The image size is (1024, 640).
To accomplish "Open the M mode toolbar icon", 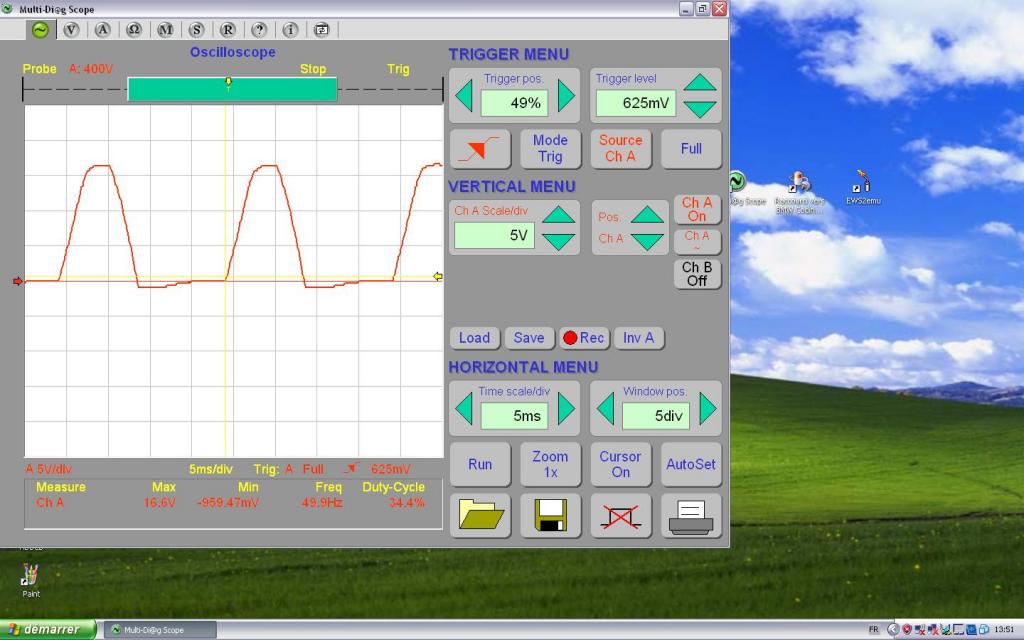I will coord(165,29).
